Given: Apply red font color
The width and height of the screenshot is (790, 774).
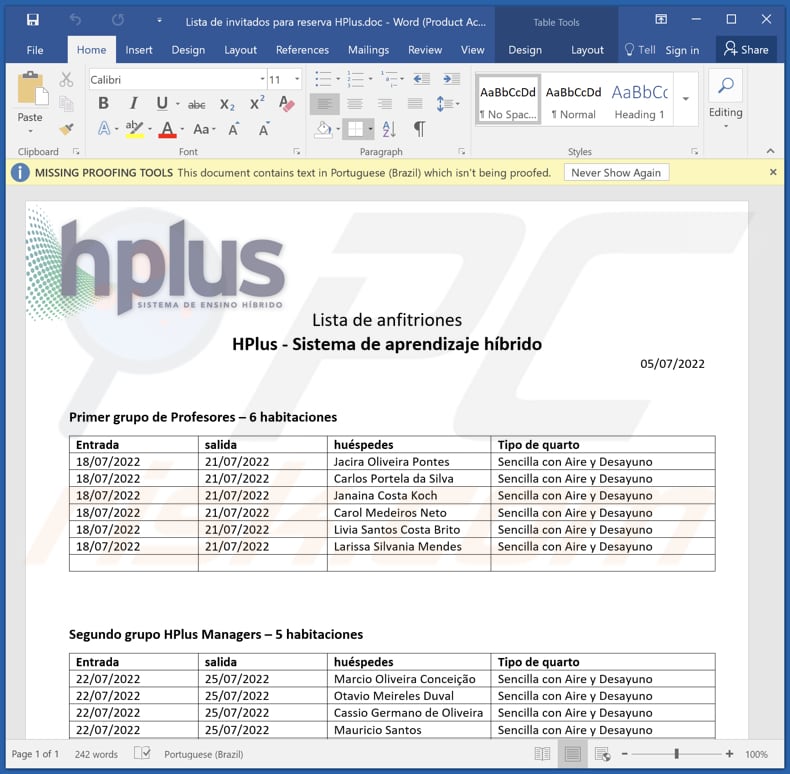Looking at the screenshot, I should (x=167, y=130).
